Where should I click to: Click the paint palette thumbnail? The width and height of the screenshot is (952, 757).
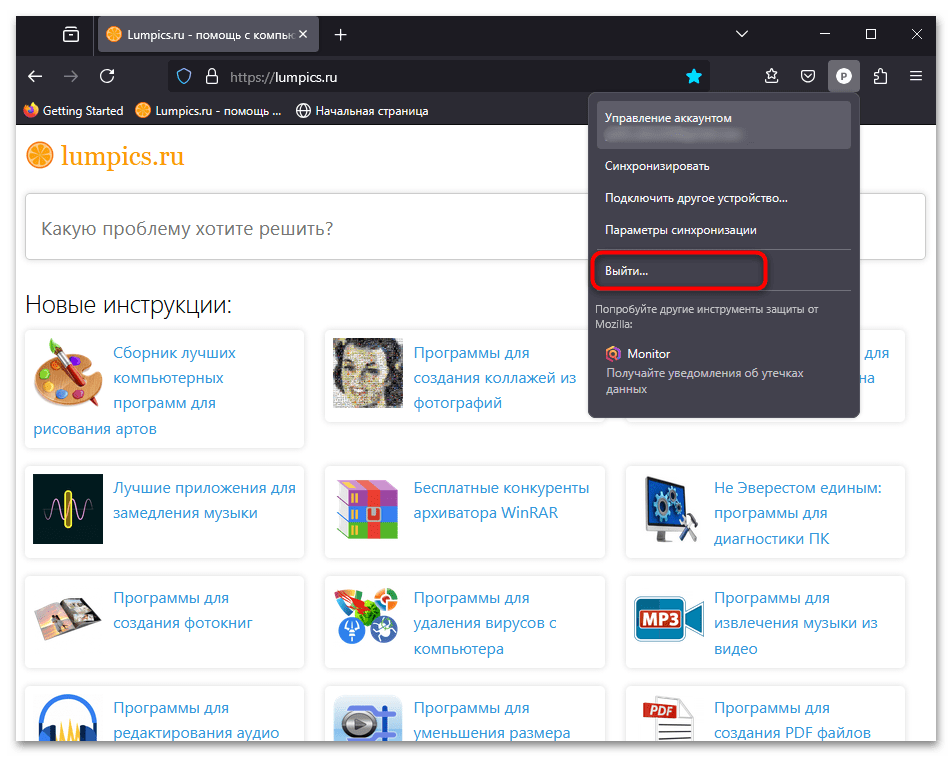click(68, 373)
